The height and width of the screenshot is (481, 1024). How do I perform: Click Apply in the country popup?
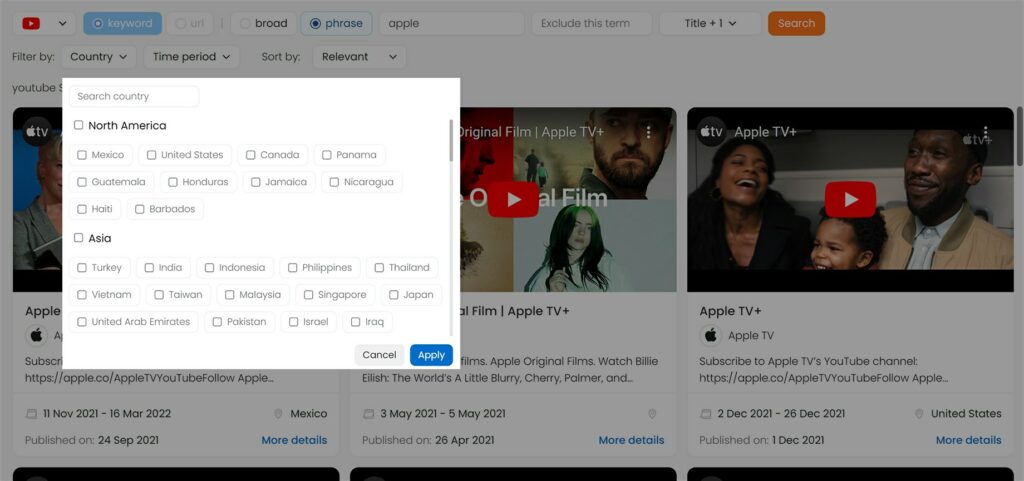click(x=431, y=355)
